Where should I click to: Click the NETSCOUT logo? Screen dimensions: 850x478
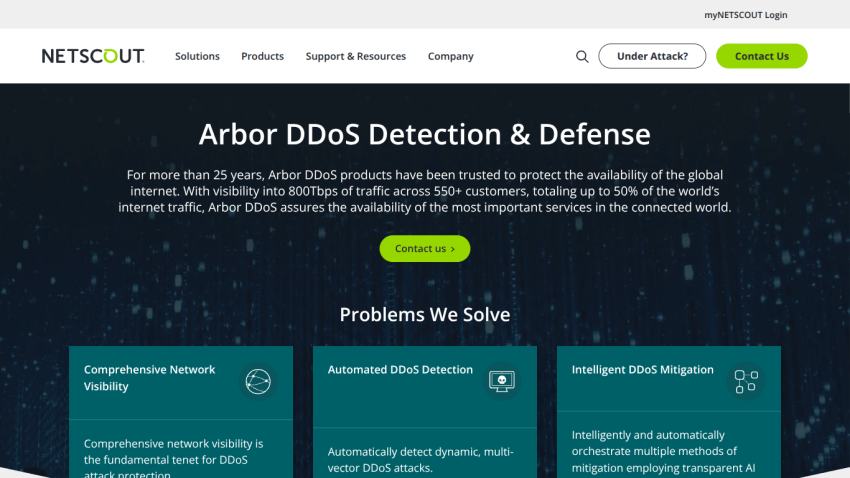click(93, 56)
